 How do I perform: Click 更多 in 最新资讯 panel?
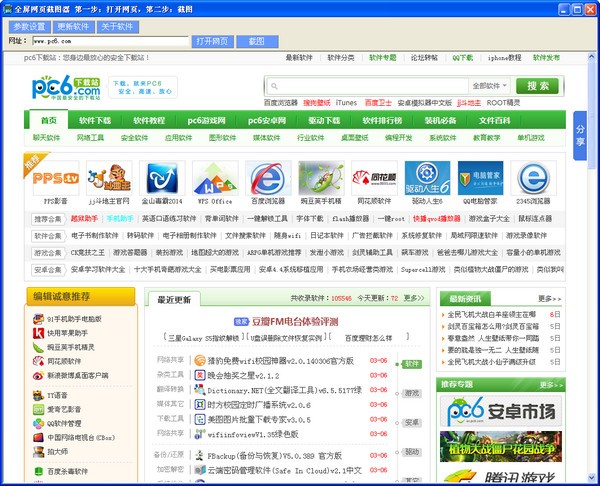point(550,298)
